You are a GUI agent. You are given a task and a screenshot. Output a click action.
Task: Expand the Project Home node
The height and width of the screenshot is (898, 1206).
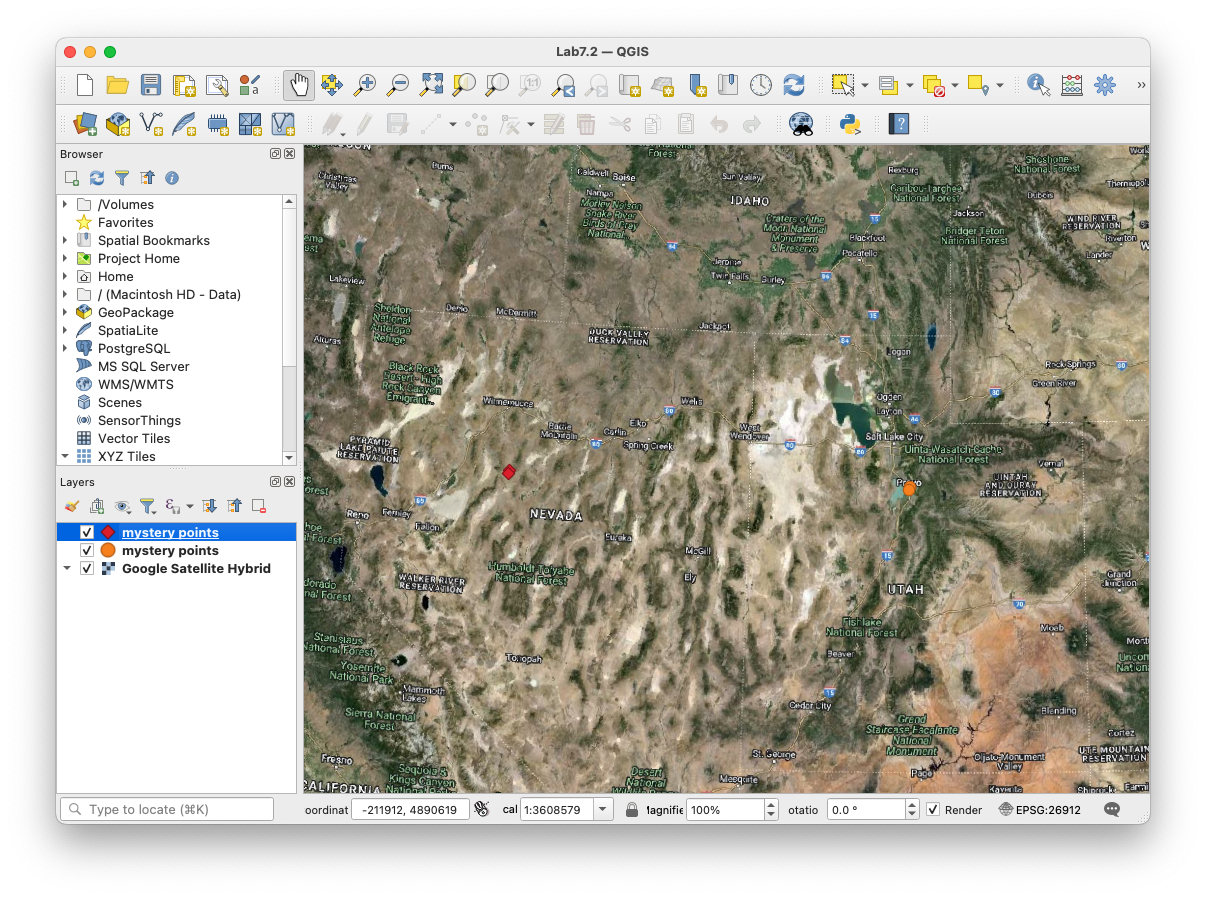[x=65, y=258]
